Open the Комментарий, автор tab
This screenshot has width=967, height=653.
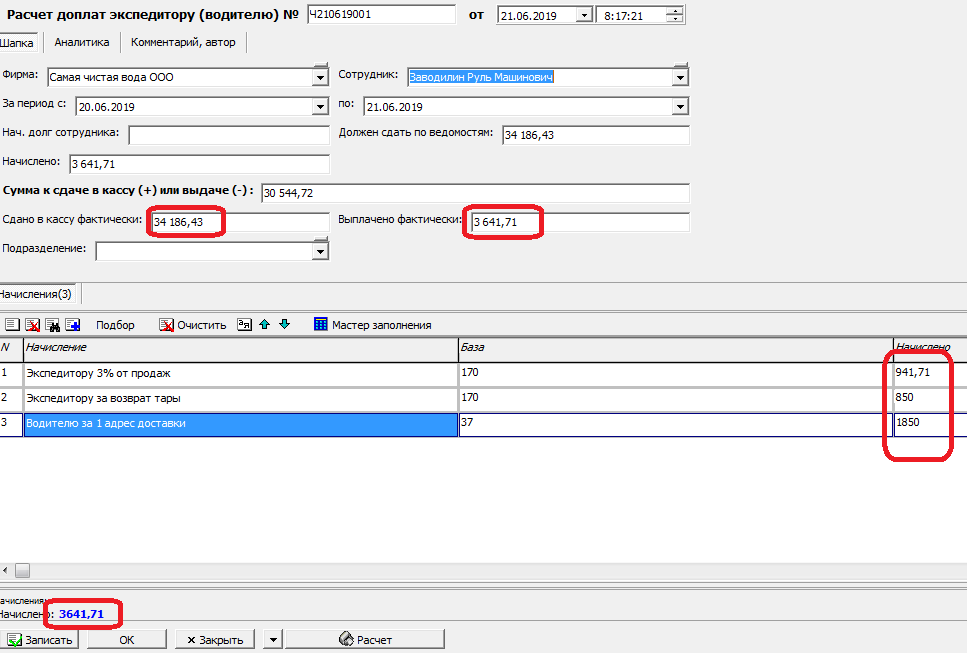(182, 42)
